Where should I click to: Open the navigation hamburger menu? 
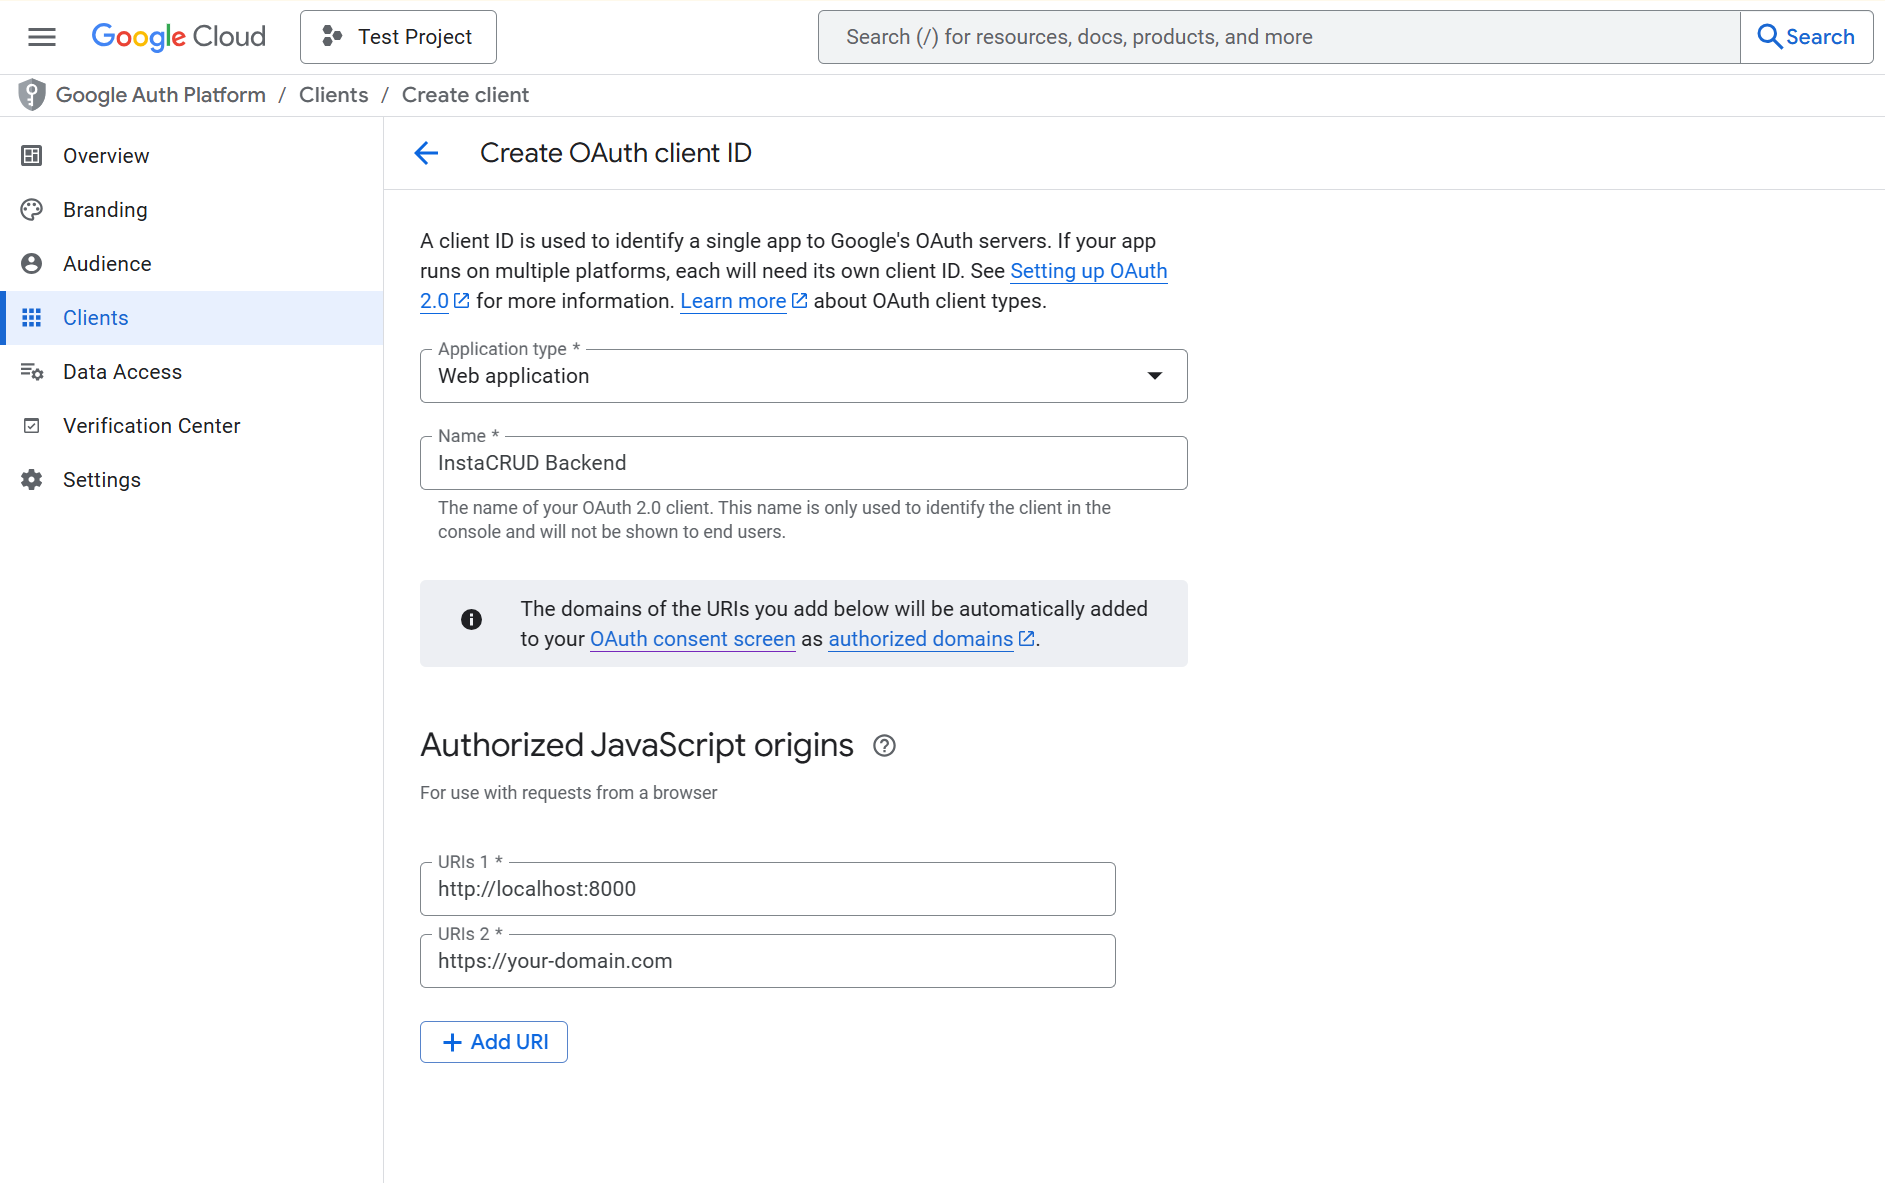point(42,36)
